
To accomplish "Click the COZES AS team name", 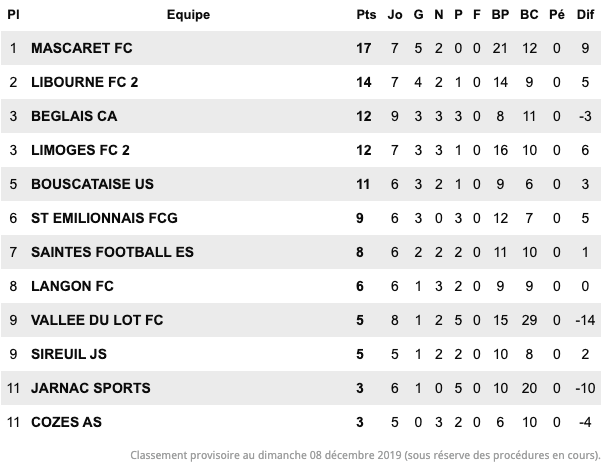I will pyautogui.click(x=66, y=422).
